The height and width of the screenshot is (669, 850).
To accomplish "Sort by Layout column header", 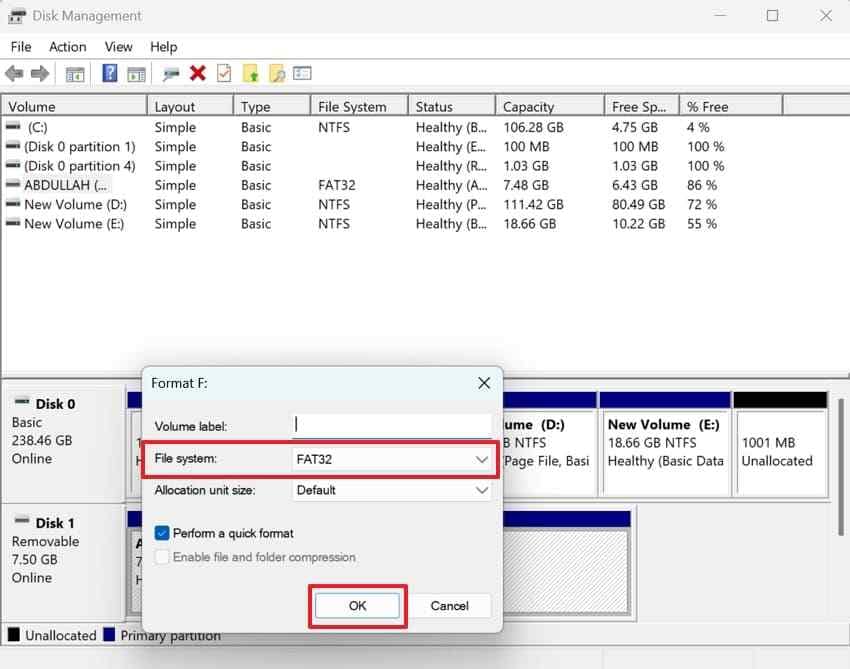I will (x=190, y=106).
